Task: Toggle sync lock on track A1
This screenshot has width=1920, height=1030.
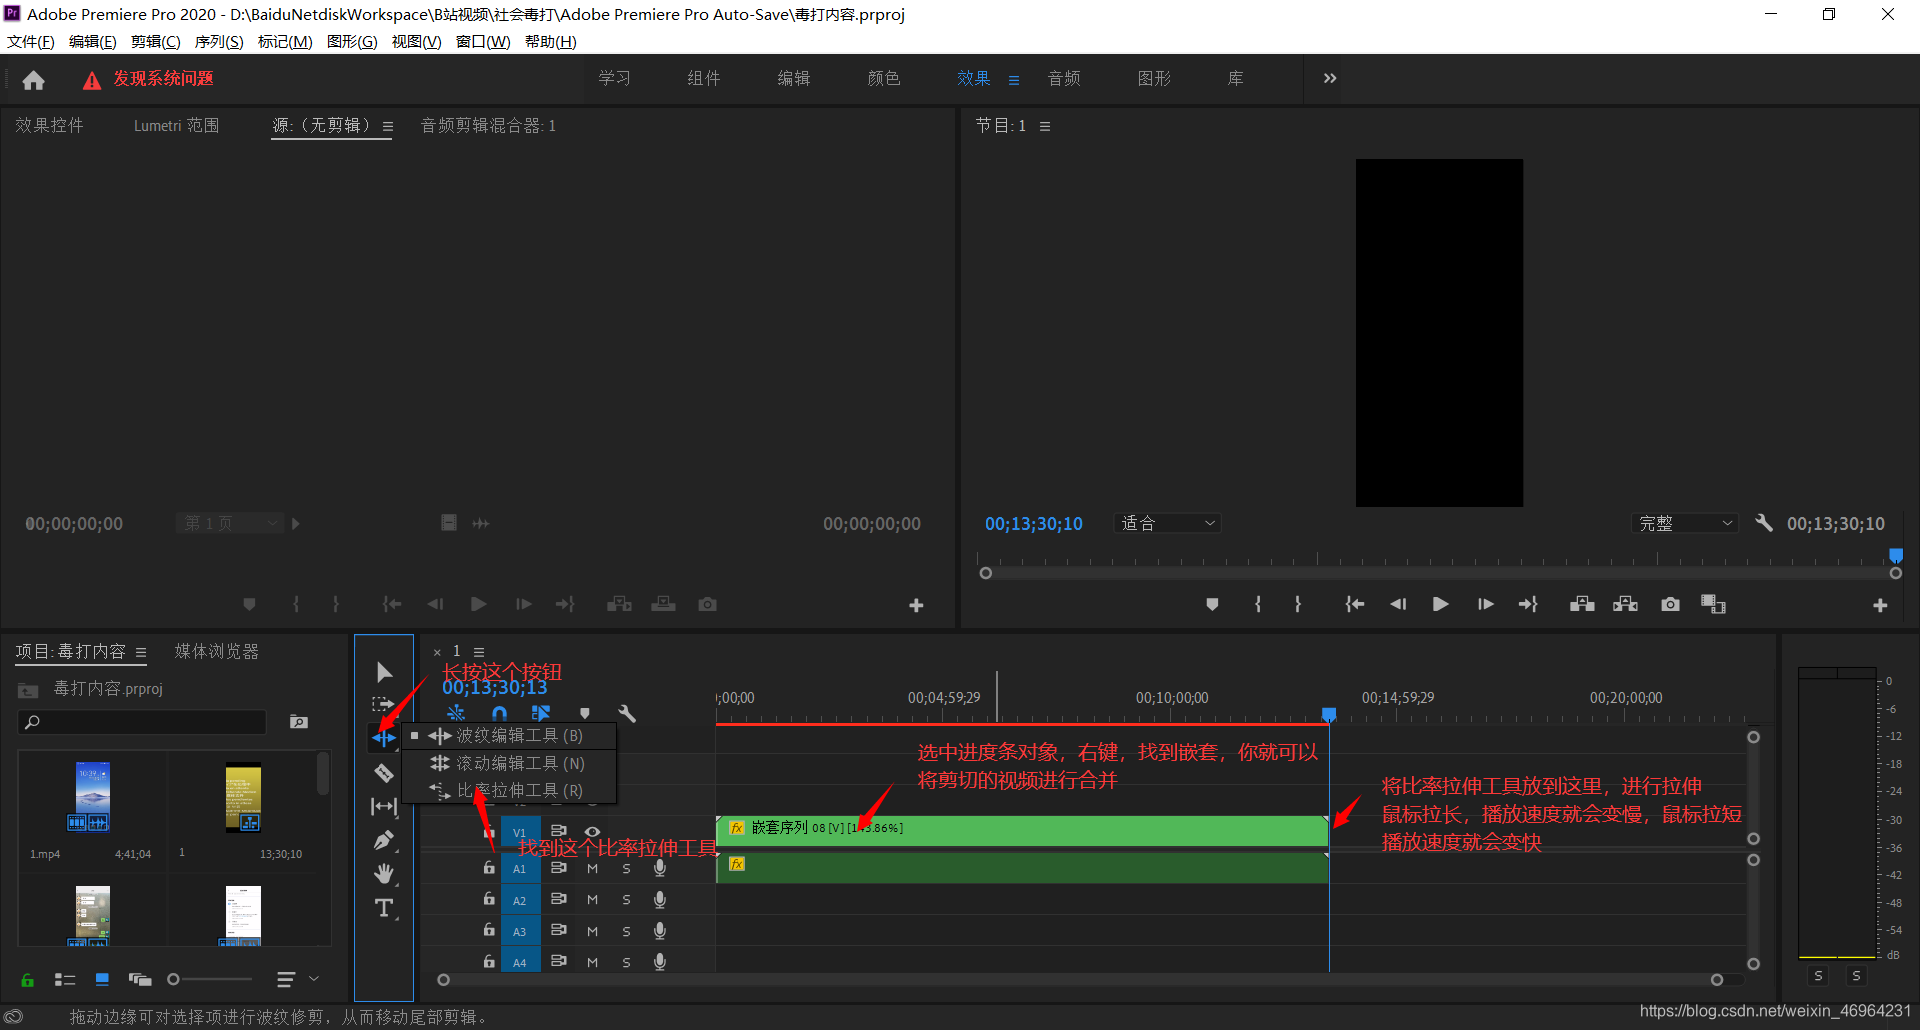Action: 559,869
